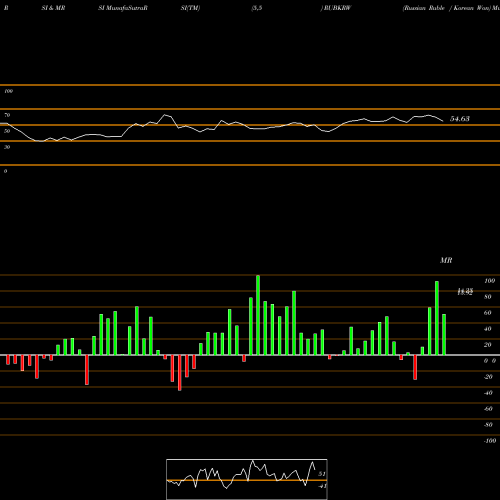Viewport: 500px width, 500px height.
Task: Click the mini chart label 51
Action: pyautogui.click(x=322, y=474)
